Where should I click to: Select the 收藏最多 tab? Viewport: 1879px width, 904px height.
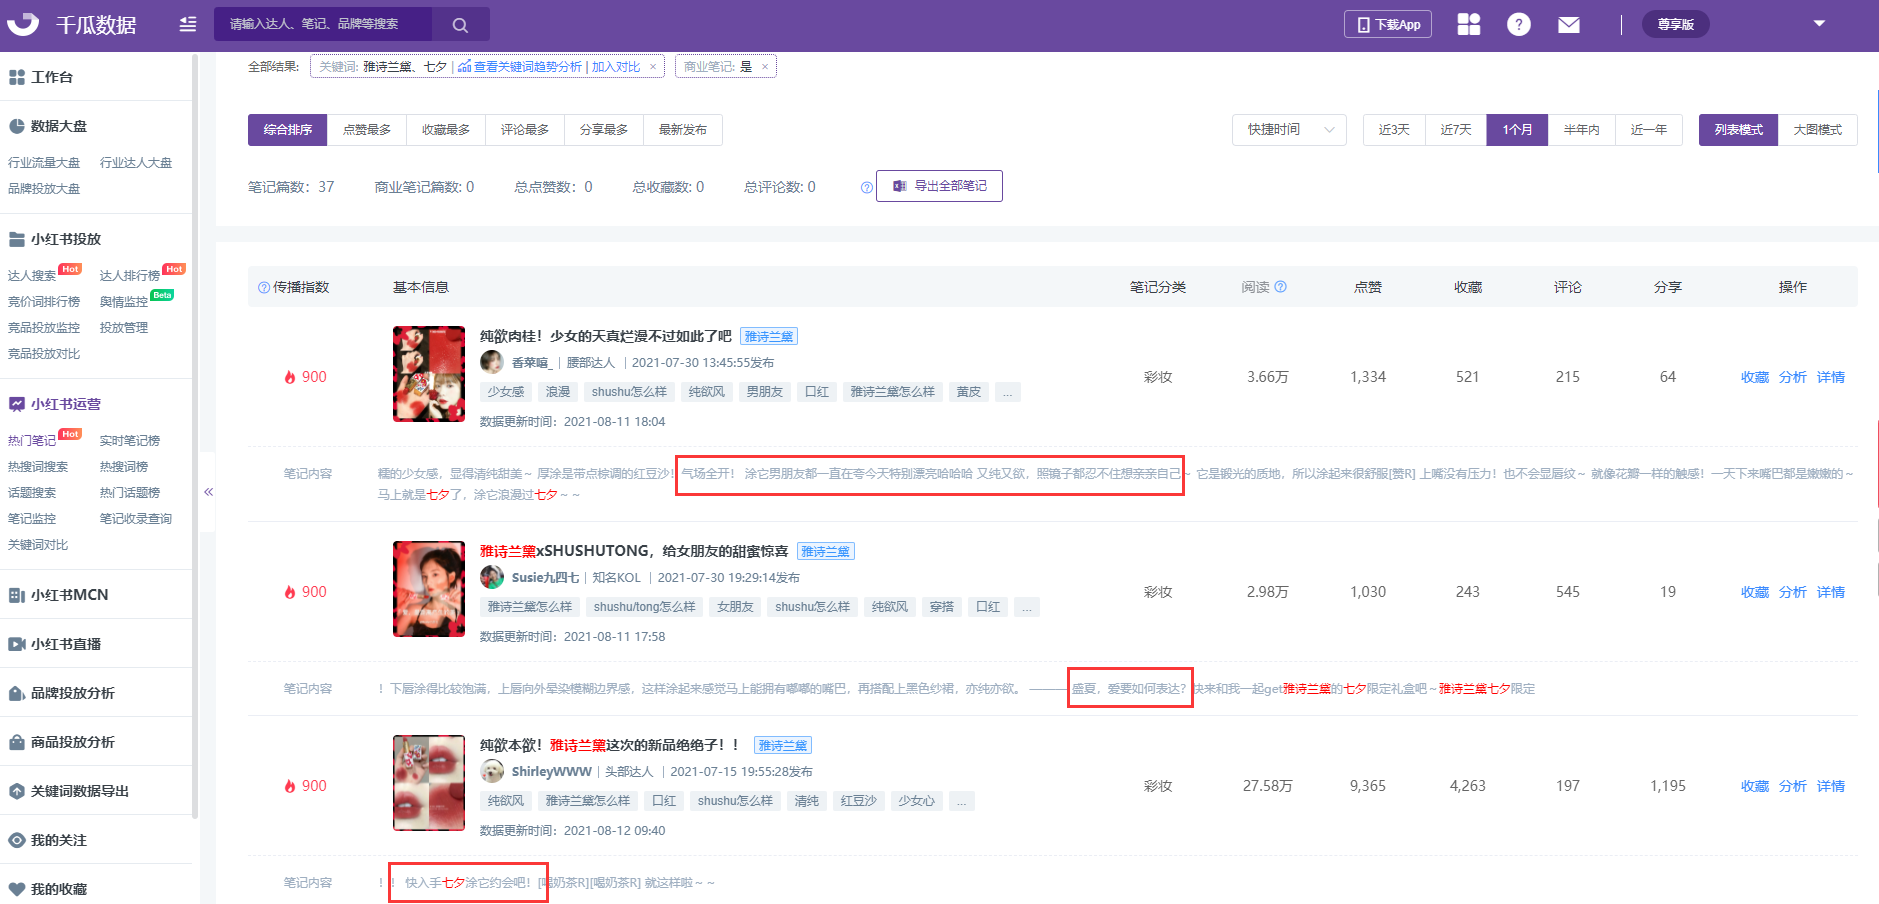click(x=446, y=130)
